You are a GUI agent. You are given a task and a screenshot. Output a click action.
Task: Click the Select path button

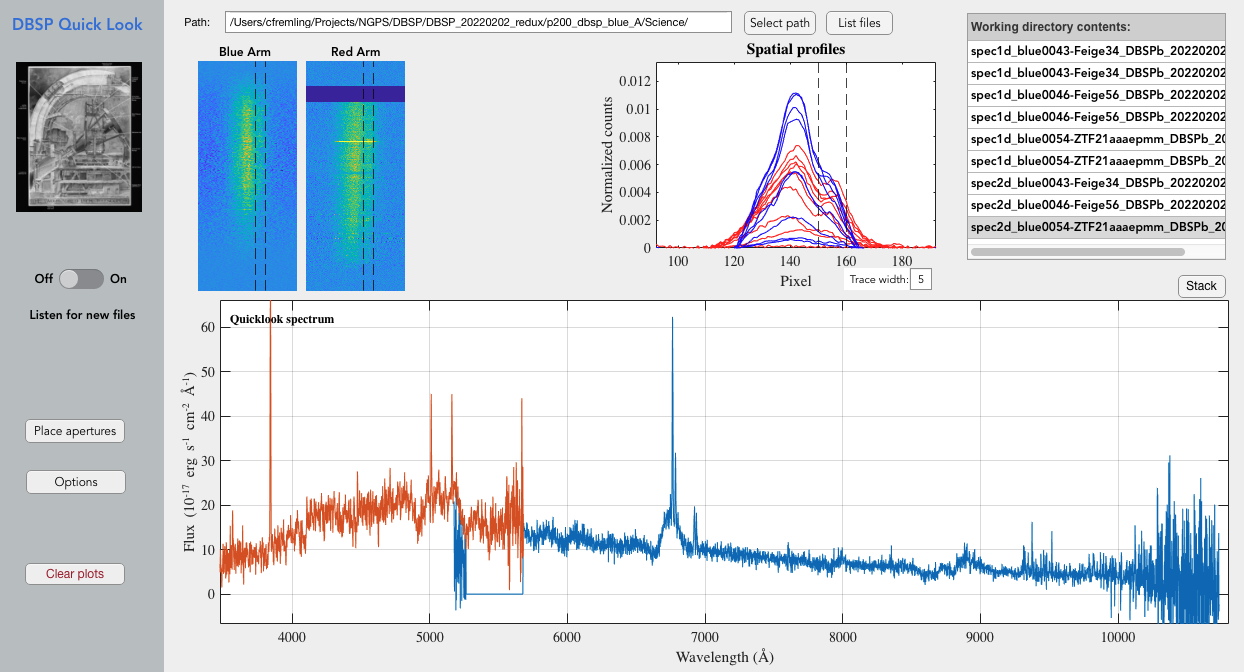(780, 23)
